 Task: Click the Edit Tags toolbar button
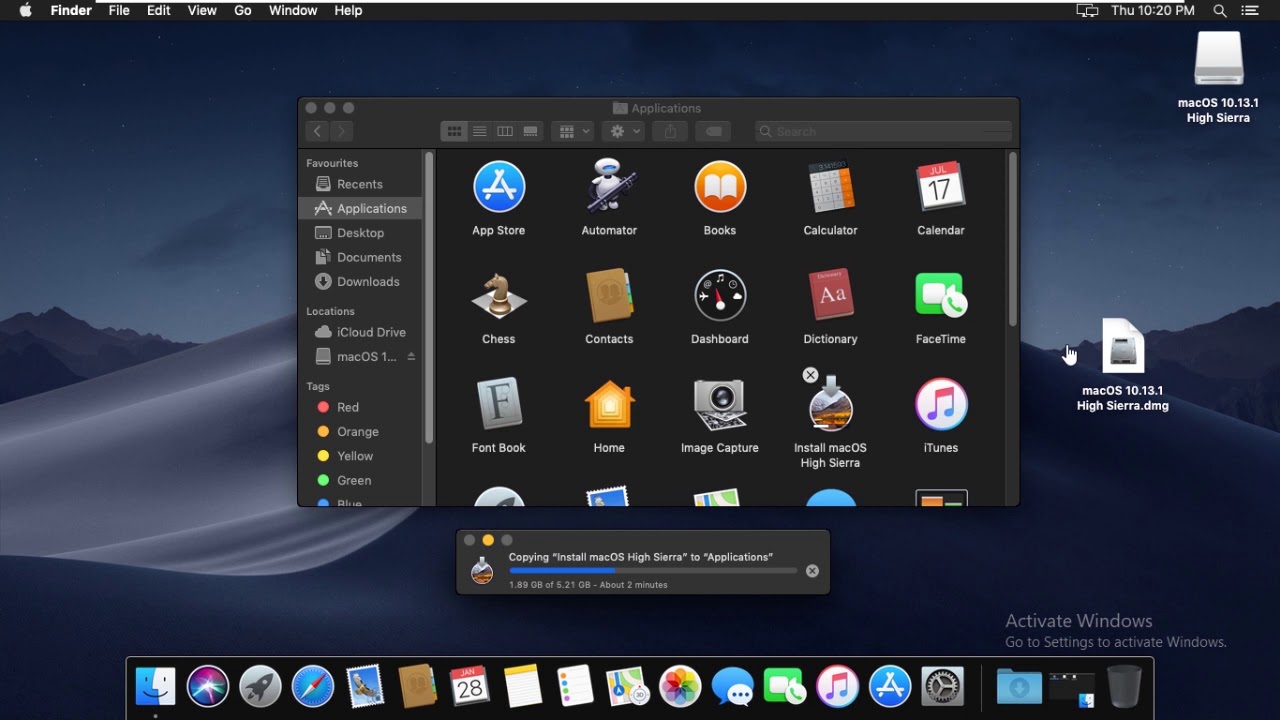click(x=713, y=131)
